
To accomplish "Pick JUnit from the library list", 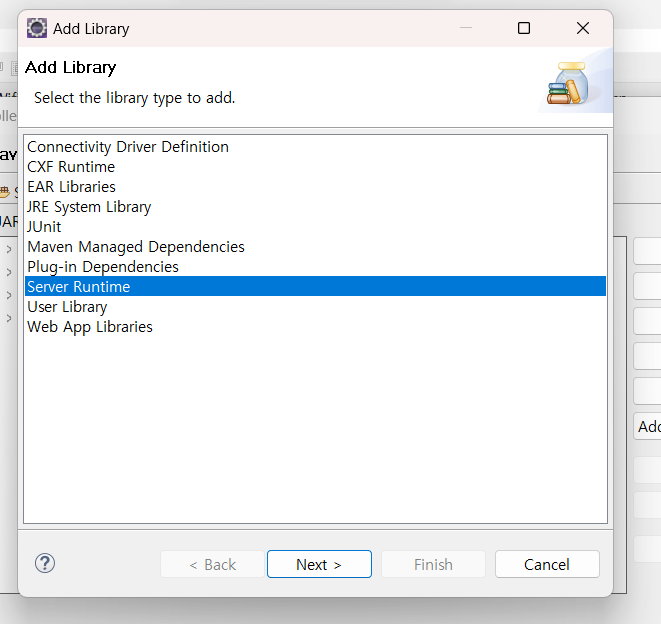I will (x=315, y=227).
